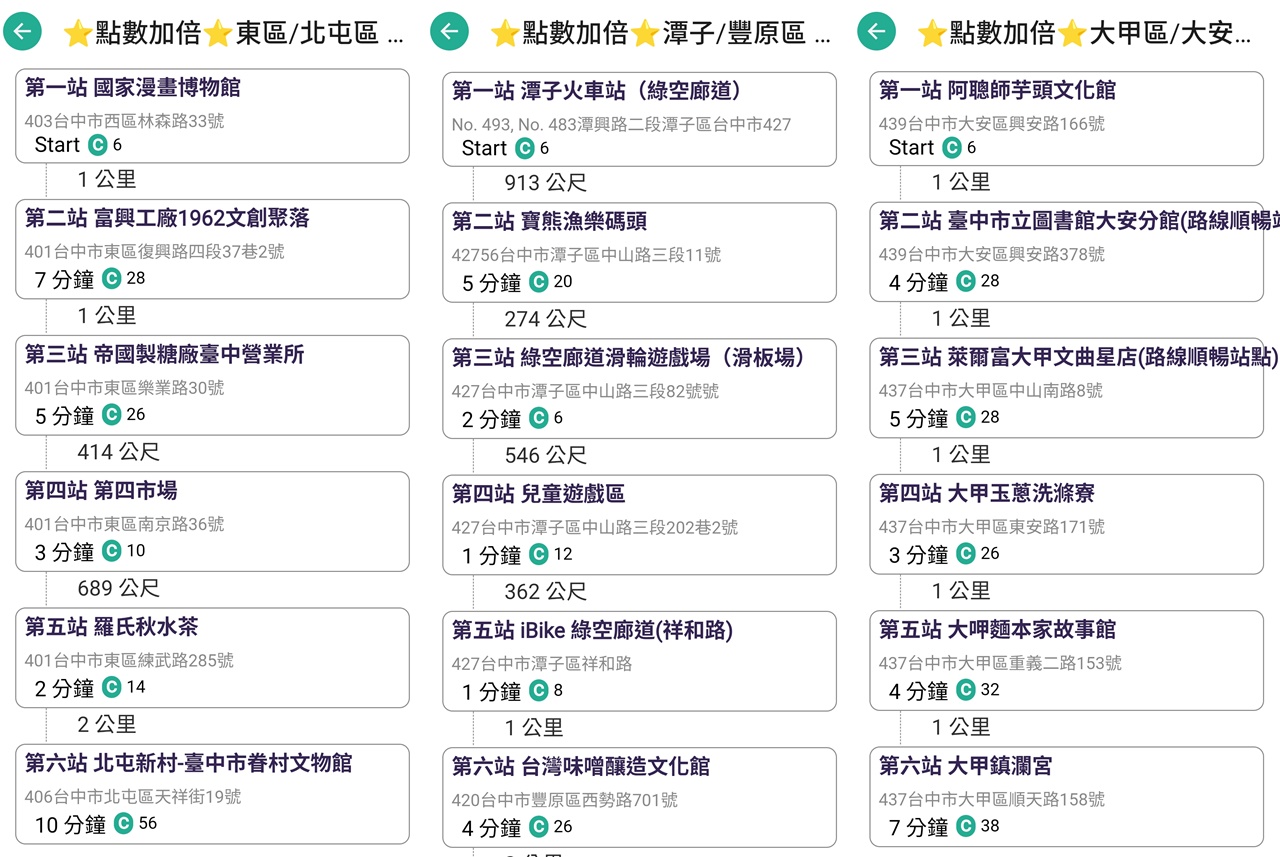The width and height of the screenshot is (1280, 857).
Task: Open the 第五站 iBike 綠空廊道(祥和路) card
Action: click(x=639, y=658)
